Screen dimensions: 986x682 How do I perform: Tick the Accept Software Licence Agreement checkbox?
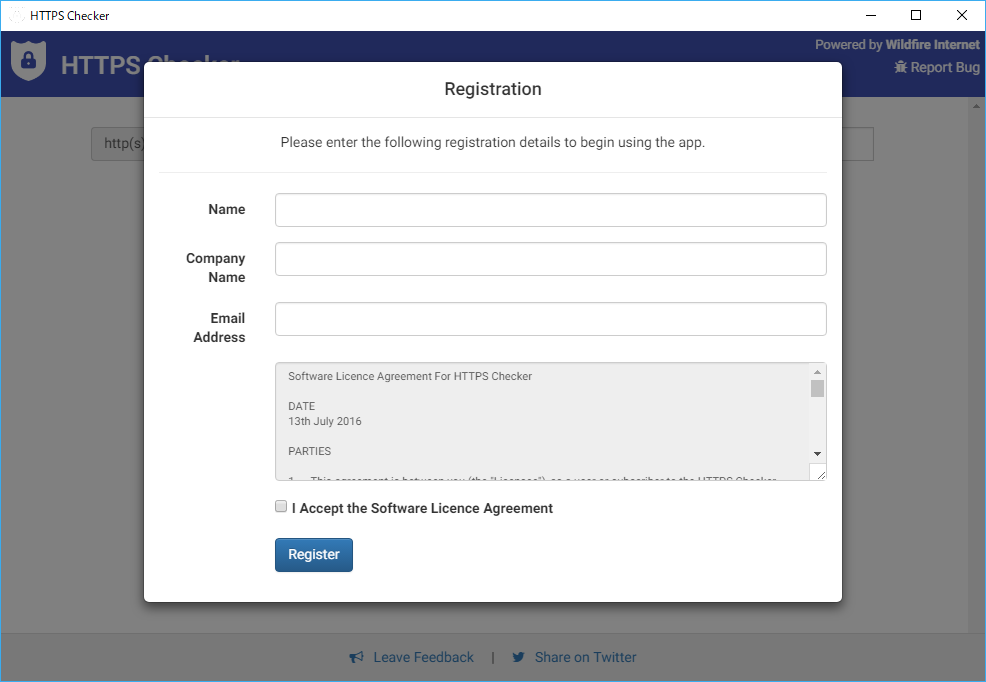tap(281, 507)
